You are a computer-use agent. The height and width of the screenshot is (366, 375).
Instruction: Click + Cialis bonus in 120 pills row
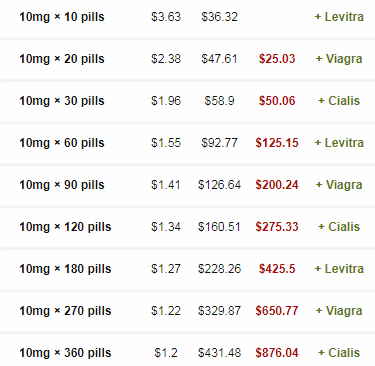coord(339,227)
